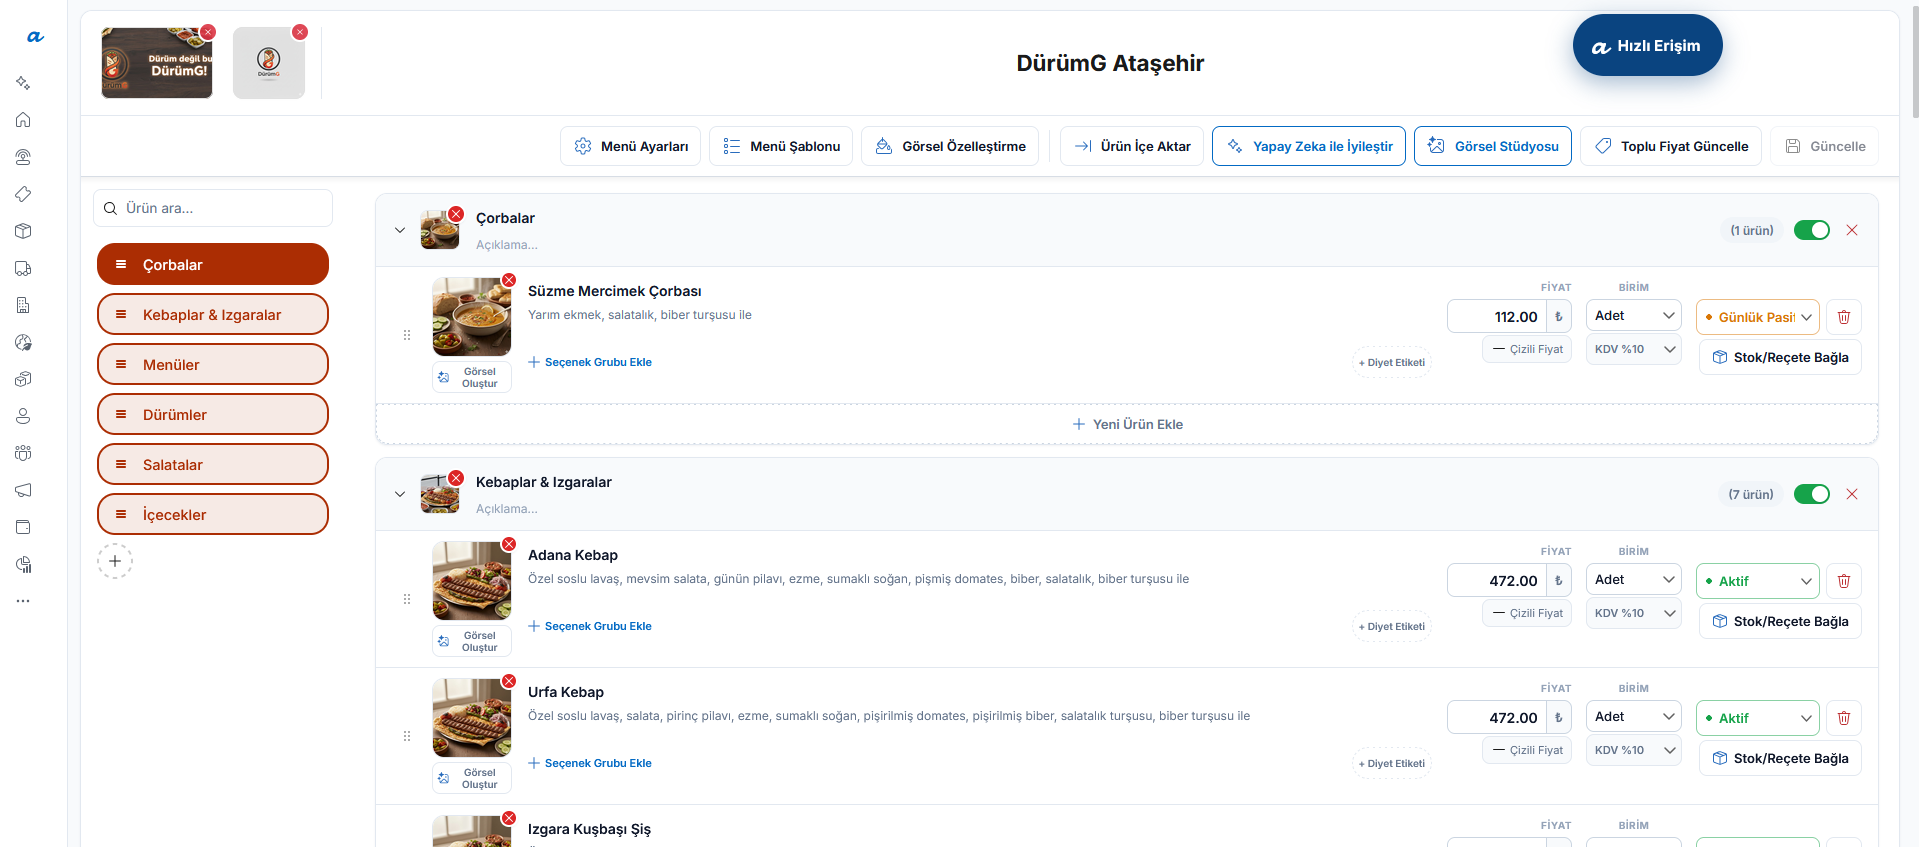Viewport: 1919px width, 847px height.
Task: Open KDV %10 dropdown for Adana Kebap
Action: tap(1634, 613)
